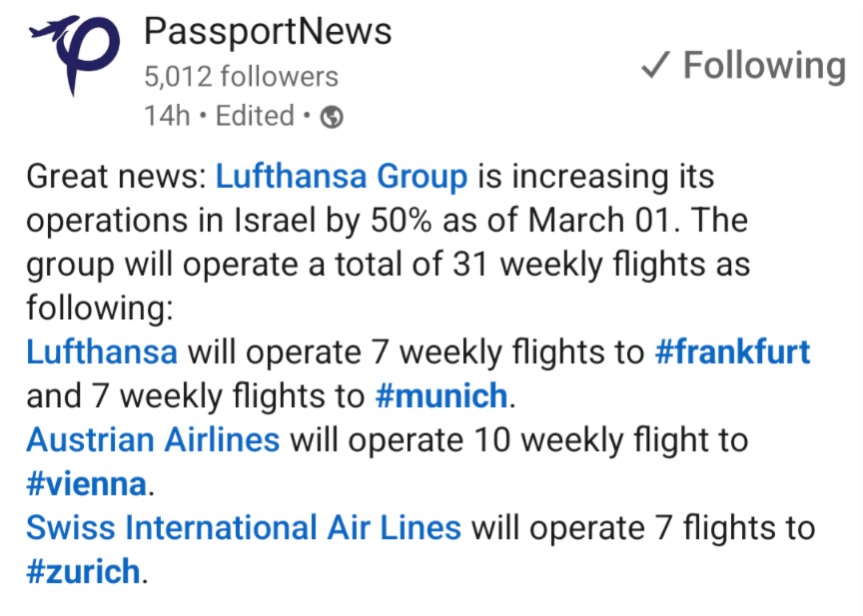
Task: Toggle the Following button
Action: 744,66
